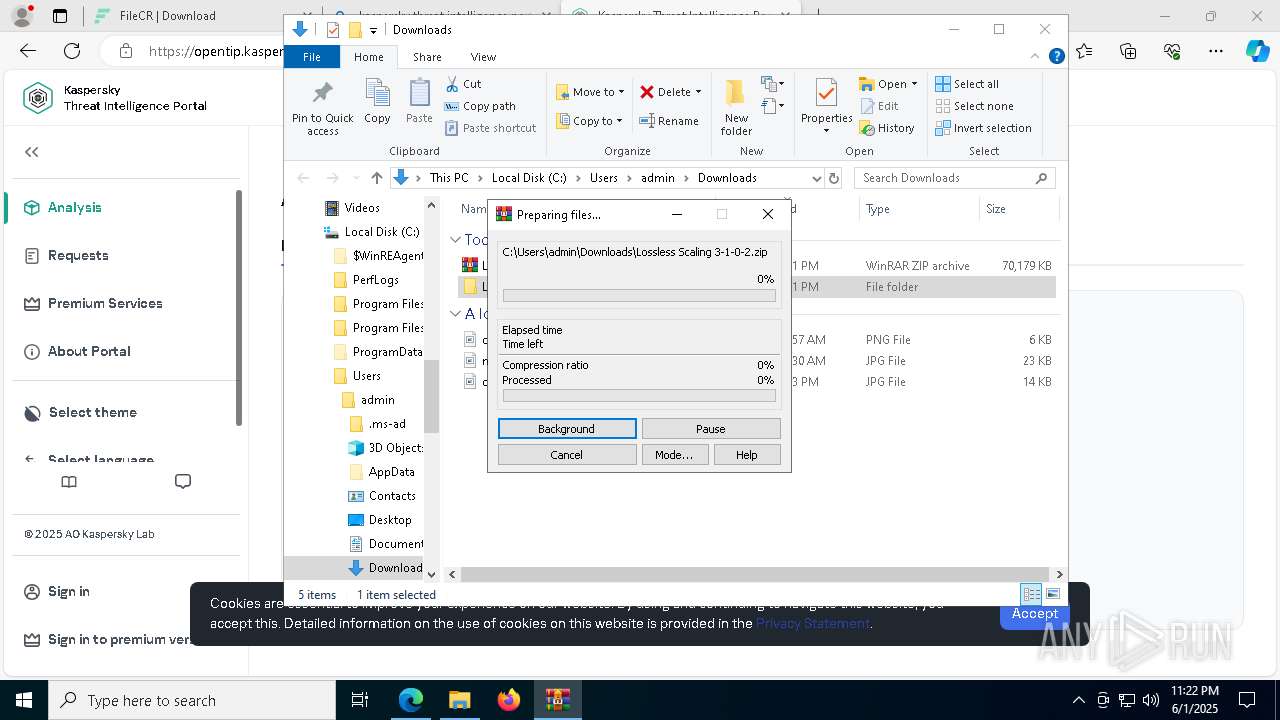
Task: Open the Delete dropdown in ribbon
Action: 670,92
